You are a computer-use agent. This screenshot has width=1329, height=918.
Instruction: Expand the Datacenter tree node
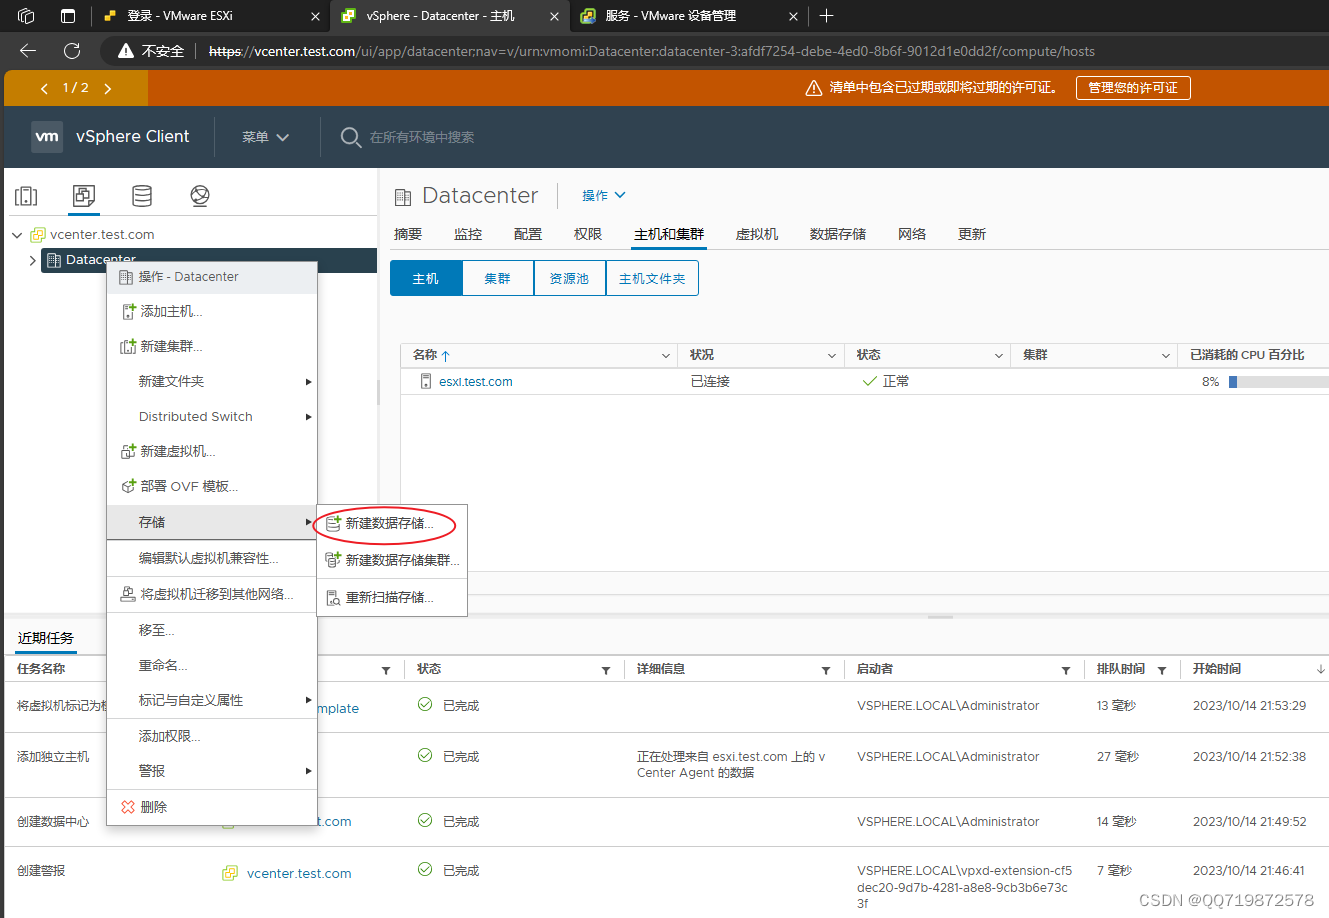tap(33, 260)
